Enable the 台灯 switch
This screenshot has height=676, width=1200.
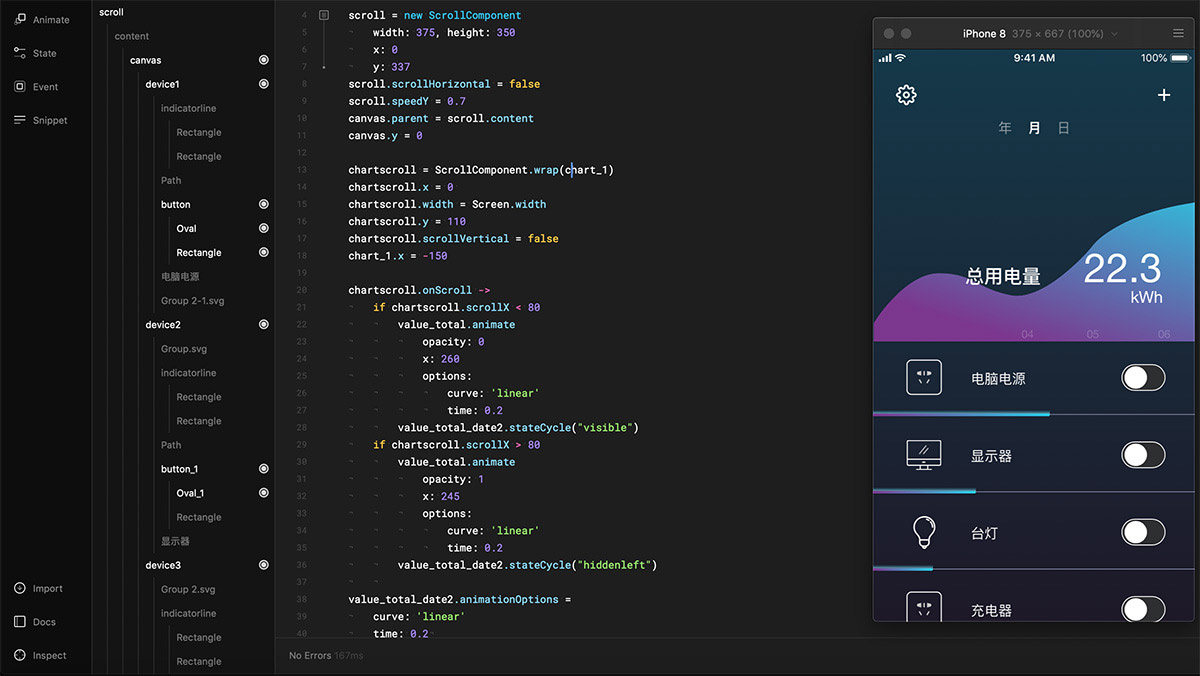1143,532
